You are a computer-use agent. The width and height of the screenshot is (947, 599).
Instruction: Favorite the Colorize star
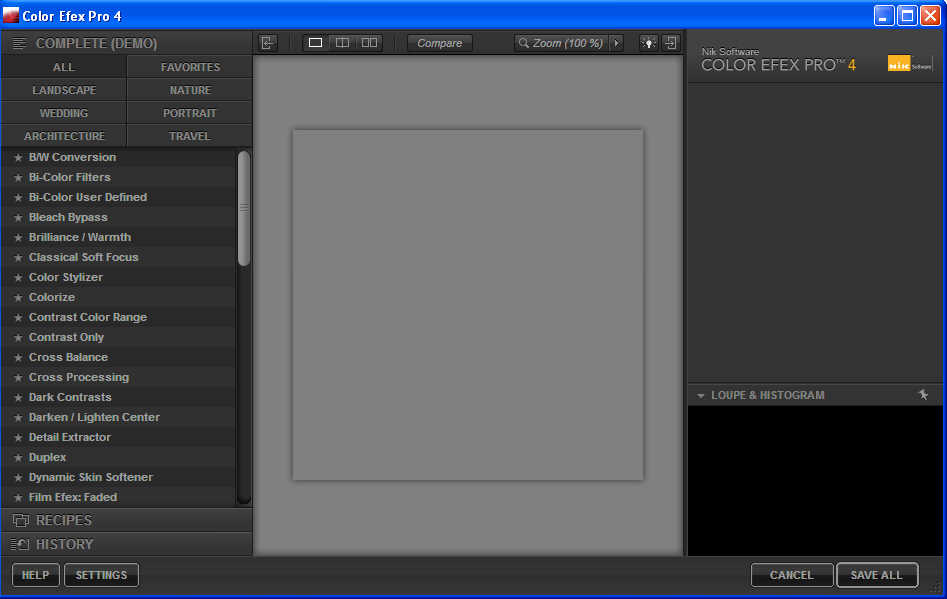(x=18, y=298)
